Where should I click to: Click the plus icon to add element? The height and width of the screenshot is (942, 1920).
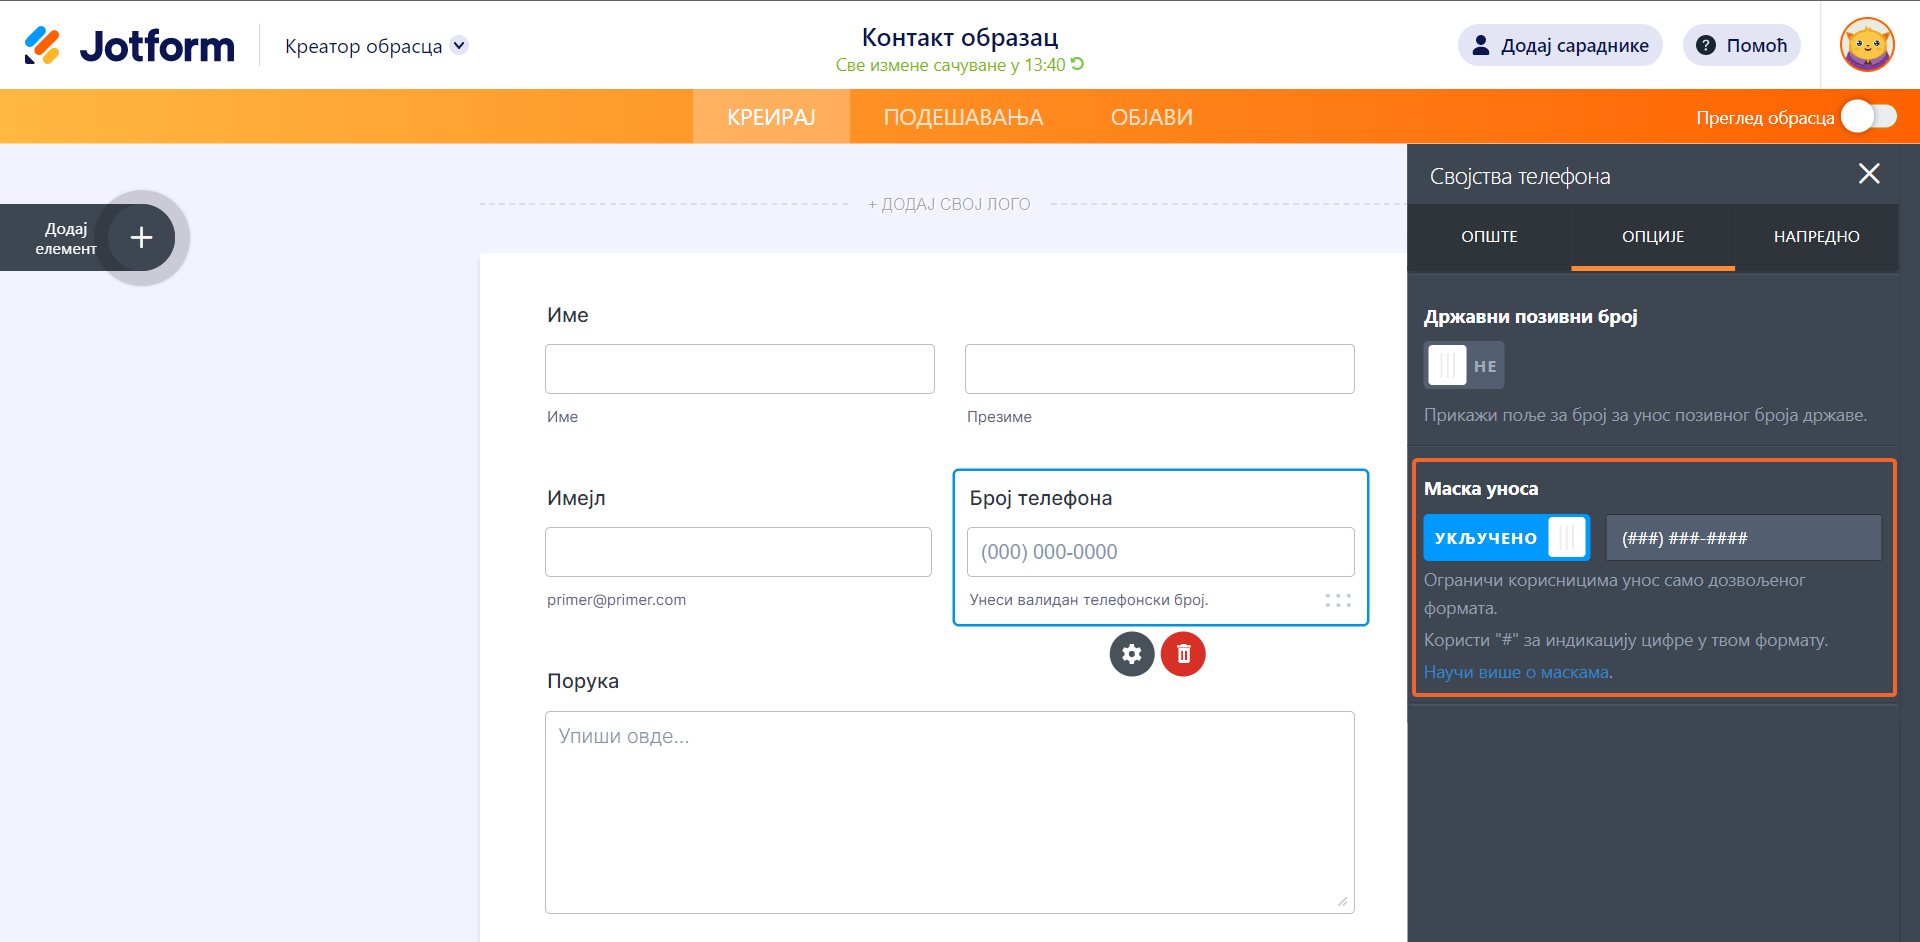pyautogui.click(x=142, y=238)
